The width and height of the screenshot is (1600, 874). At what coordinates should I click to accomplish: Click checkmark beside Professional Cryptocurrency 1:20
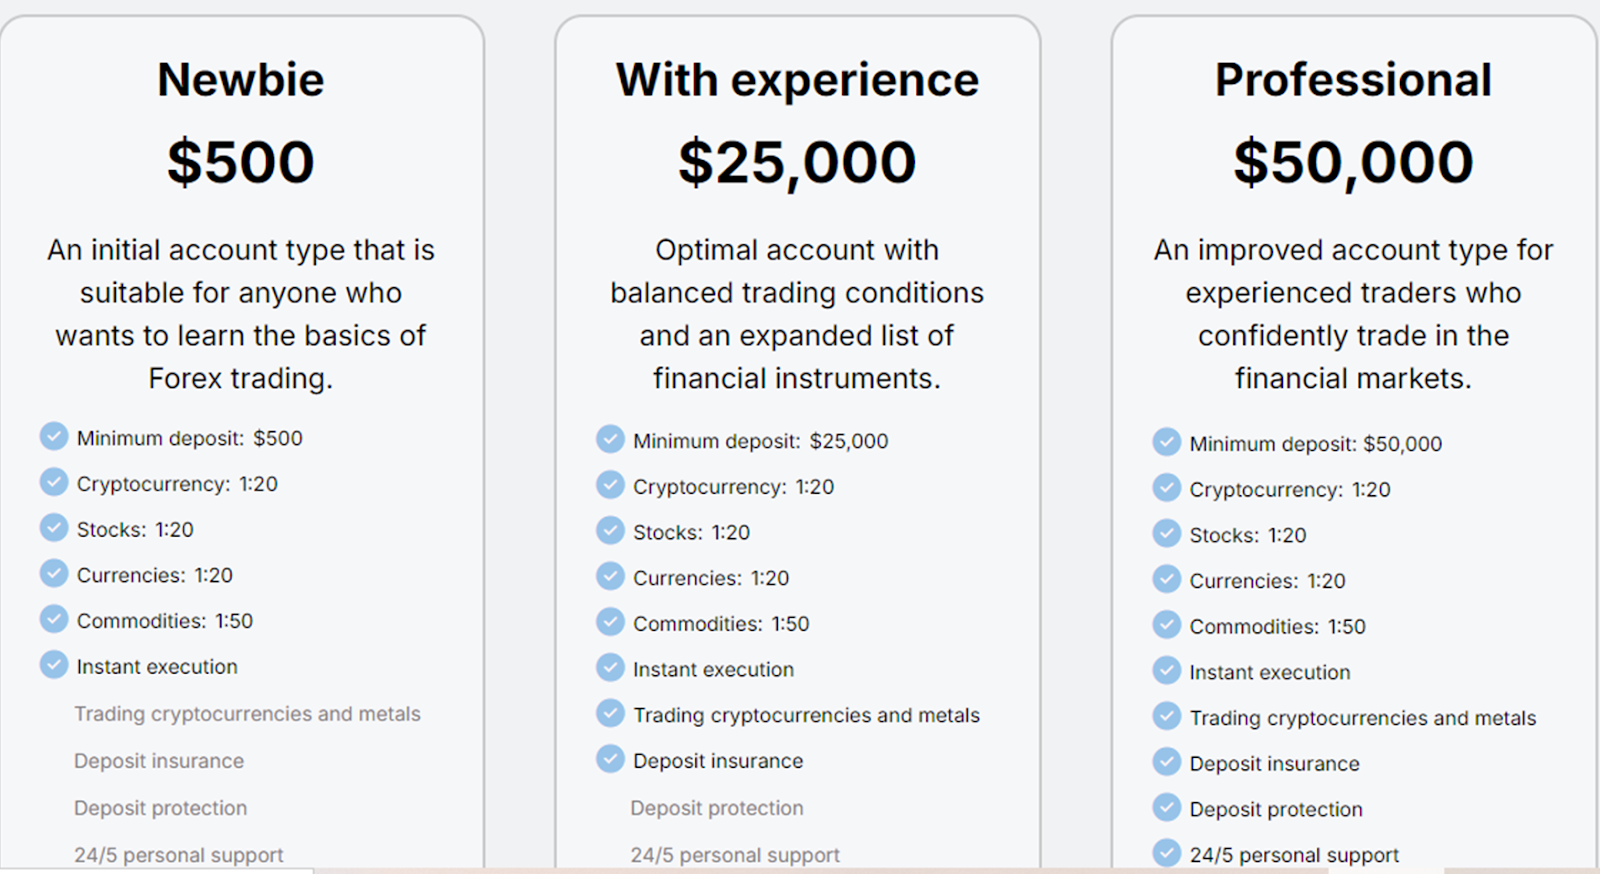pyautogui.click(x=1166, y=488)
